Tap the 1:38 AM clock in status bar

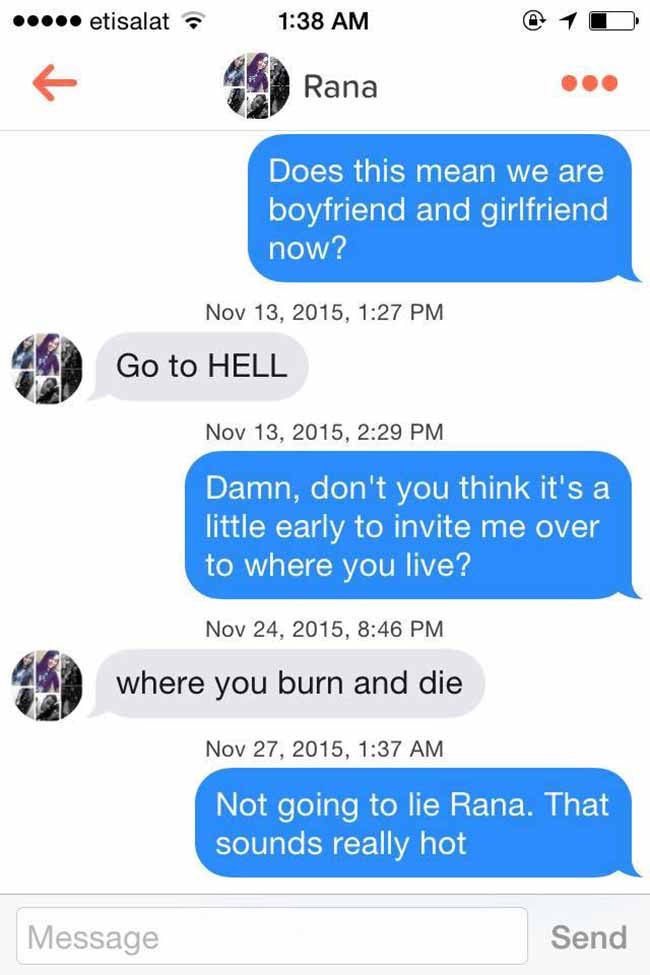(323, 21)
